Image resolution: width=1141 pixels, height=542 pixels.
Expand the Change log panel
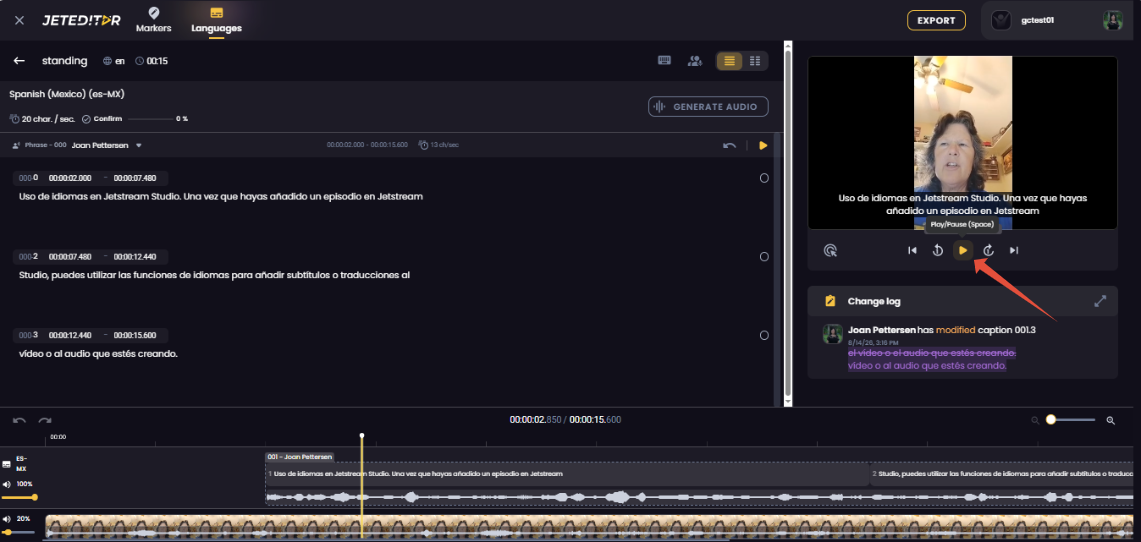tap(1100, 301)
